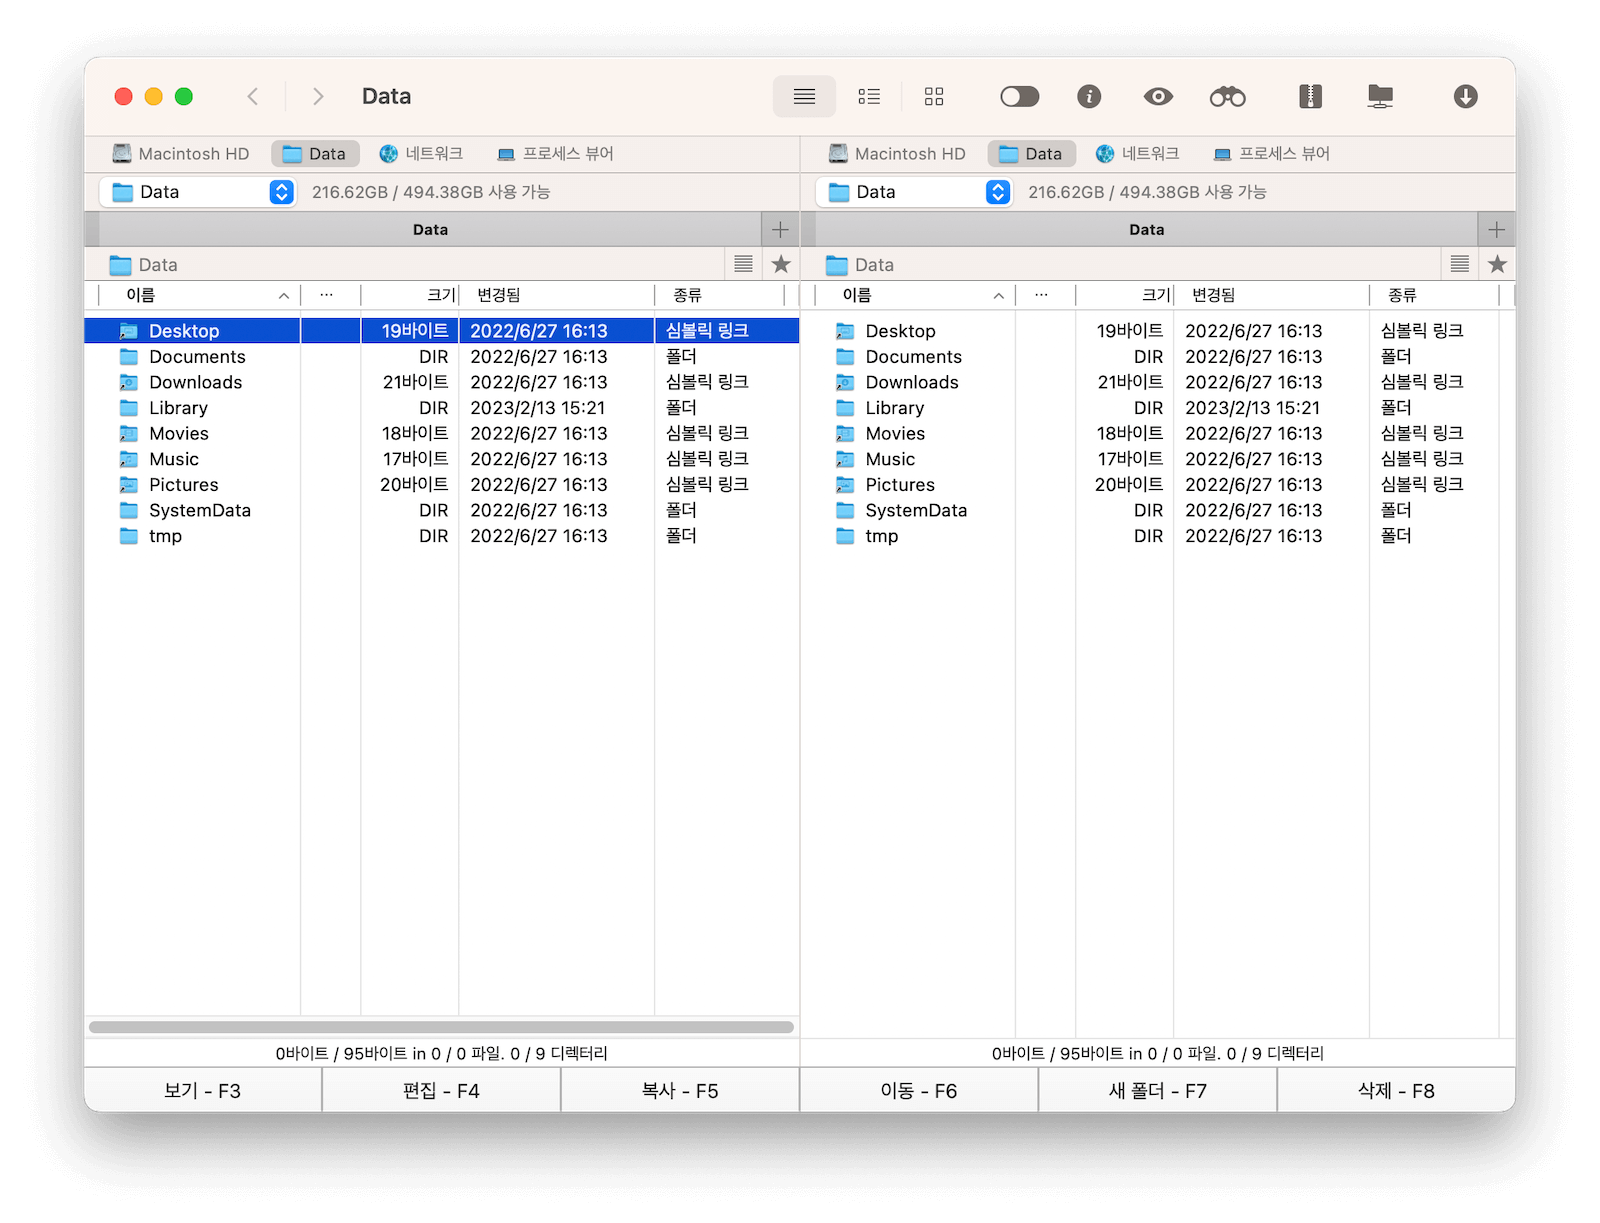Select Documents in the left pane
This screenshot has height=1223, width=1600.
pyautogui.click(x=442, y=356)
